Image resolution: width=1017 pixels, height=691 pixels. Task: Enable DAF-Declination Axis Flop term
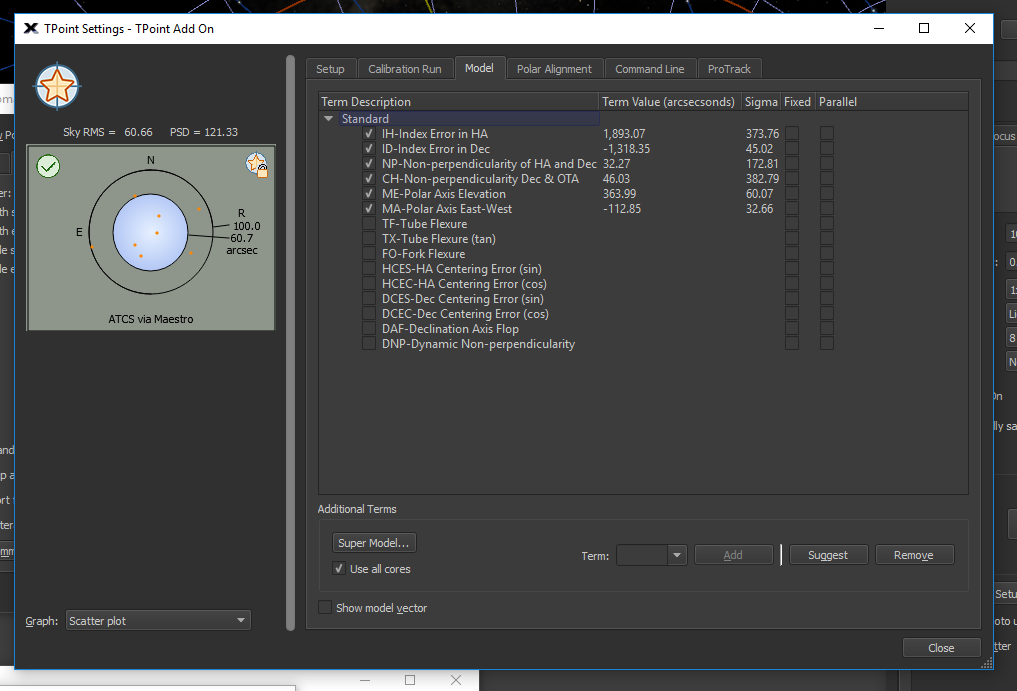click(369, 328)
